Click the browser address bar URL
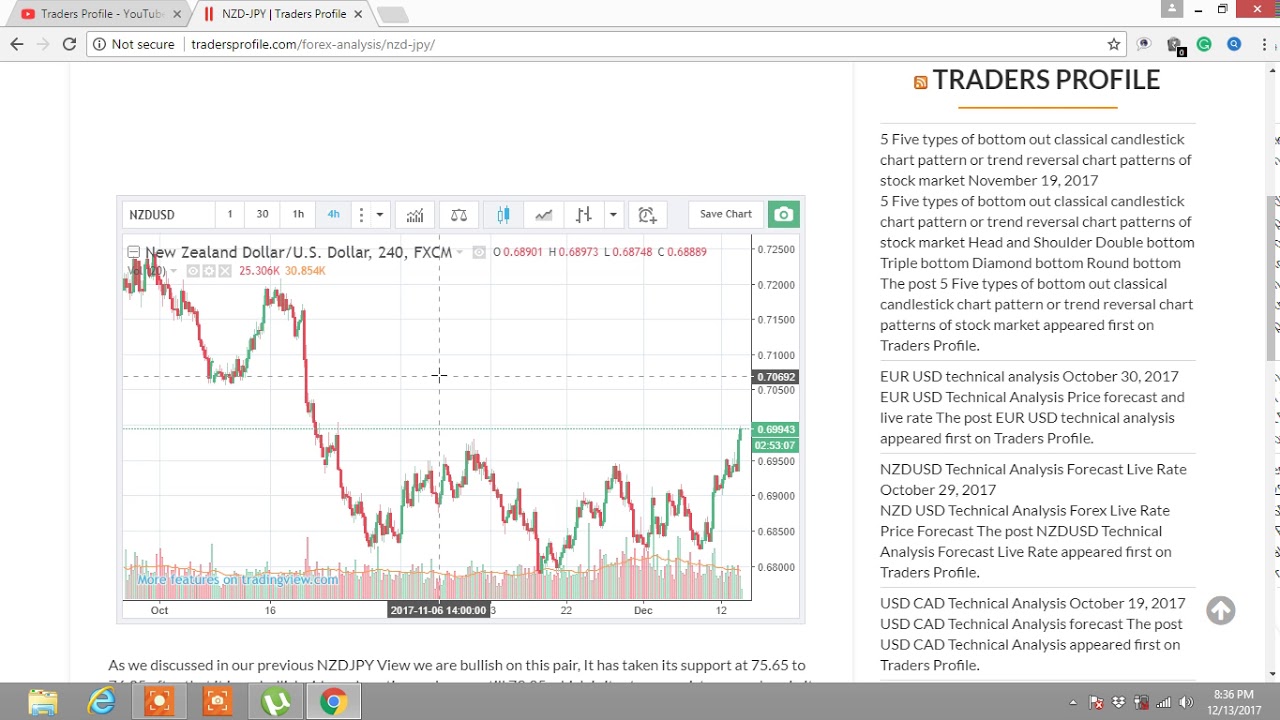Image resolution: width=1280 pixels, height=720 pixels. 313,44
